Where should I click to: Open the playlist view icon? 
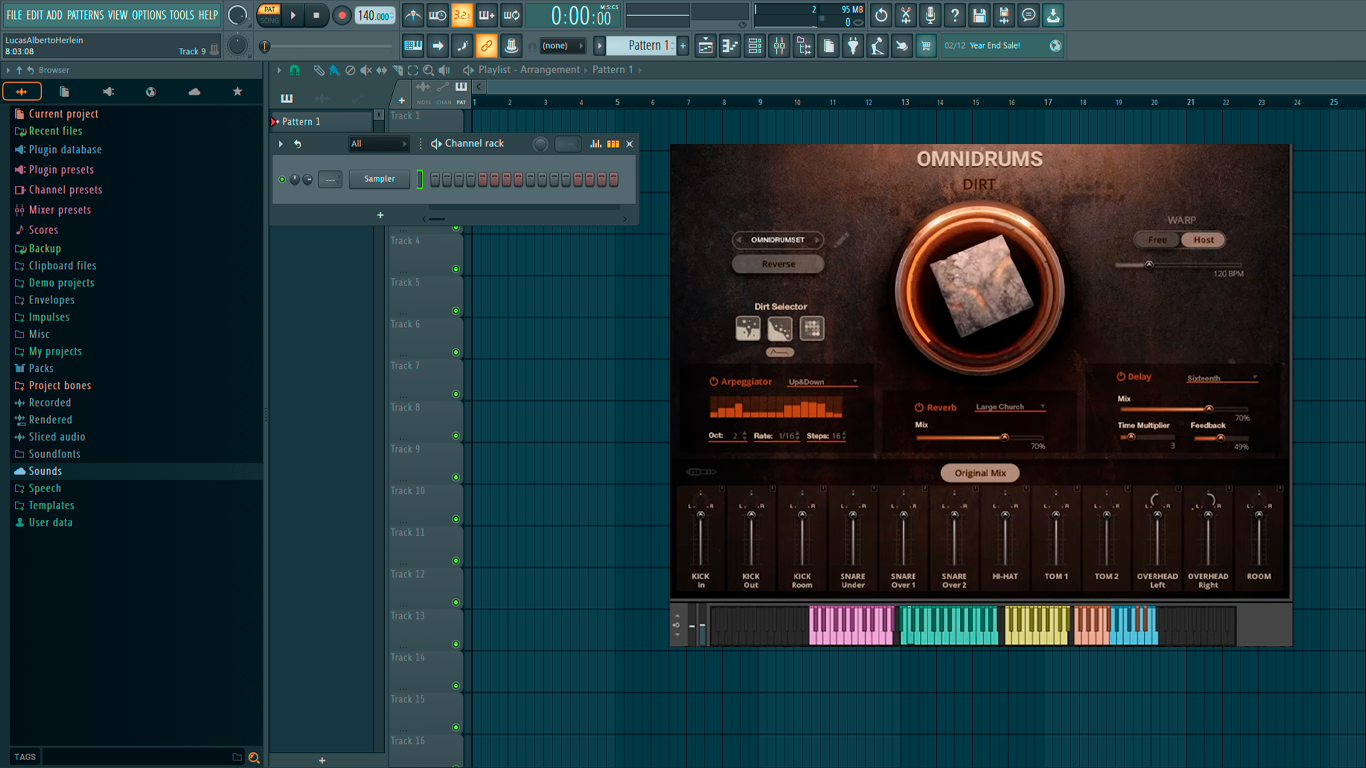click(x=706, y=45)
